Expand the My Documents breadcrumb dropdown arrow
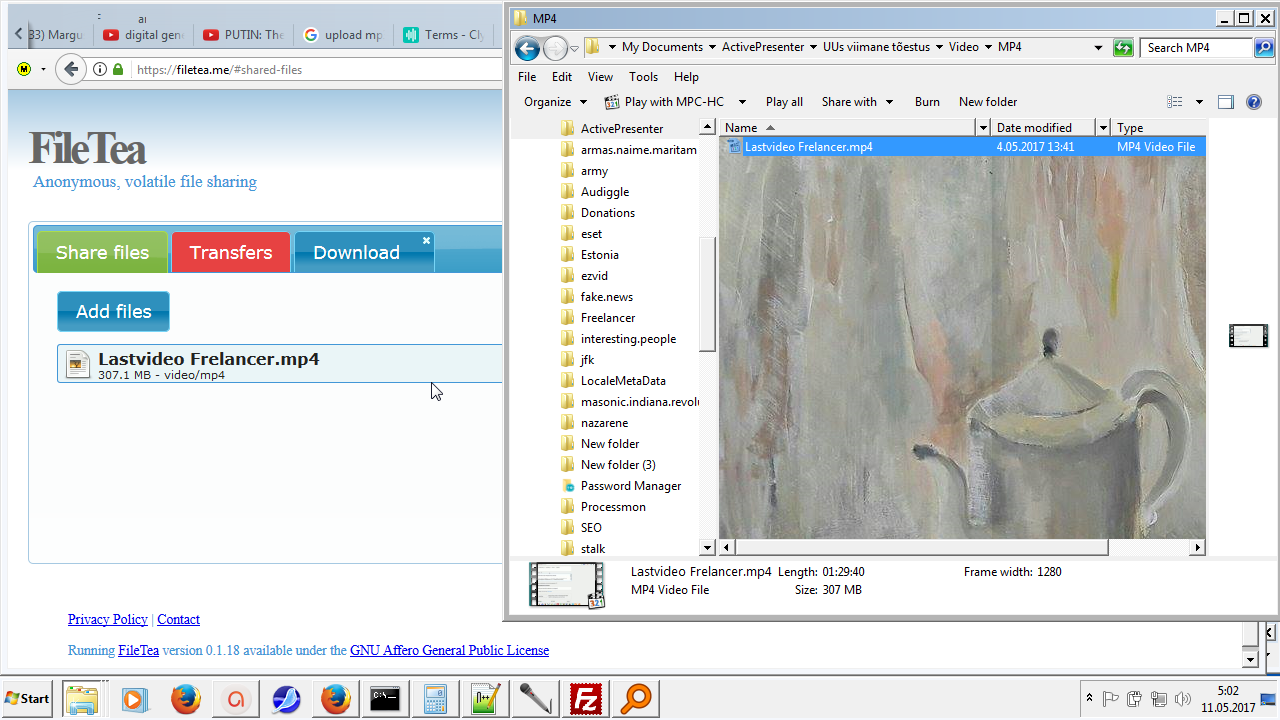Screen dimensions: 1280x720 (x=712, y=47)
